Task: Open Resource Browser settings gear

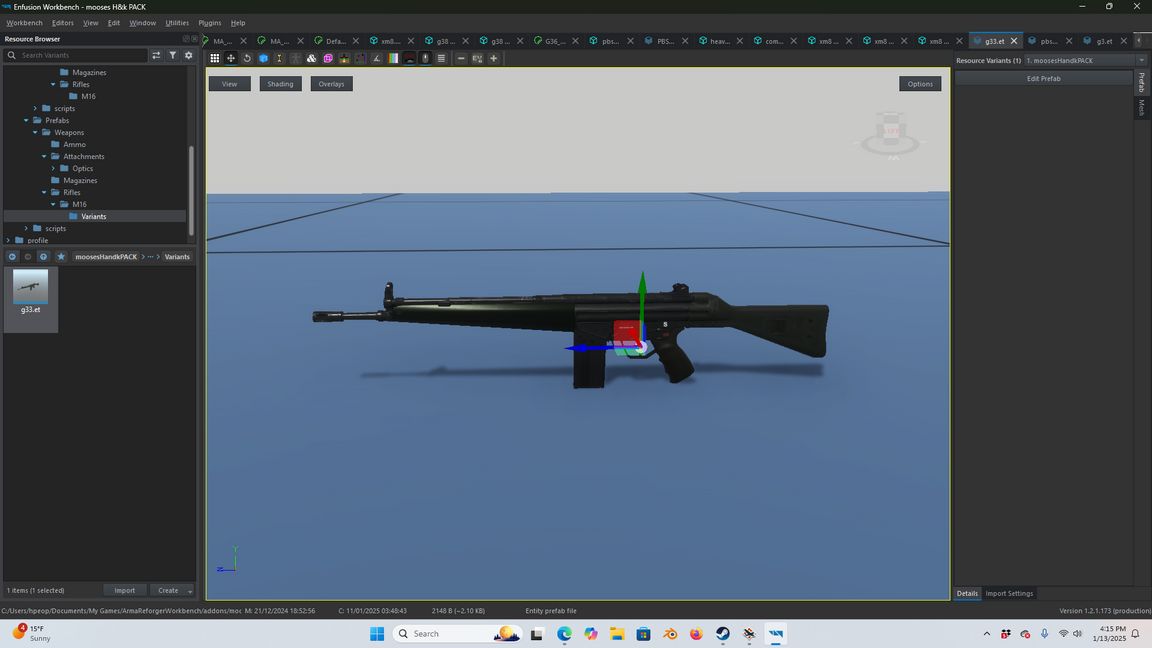Action: click(x=188, y=55)
